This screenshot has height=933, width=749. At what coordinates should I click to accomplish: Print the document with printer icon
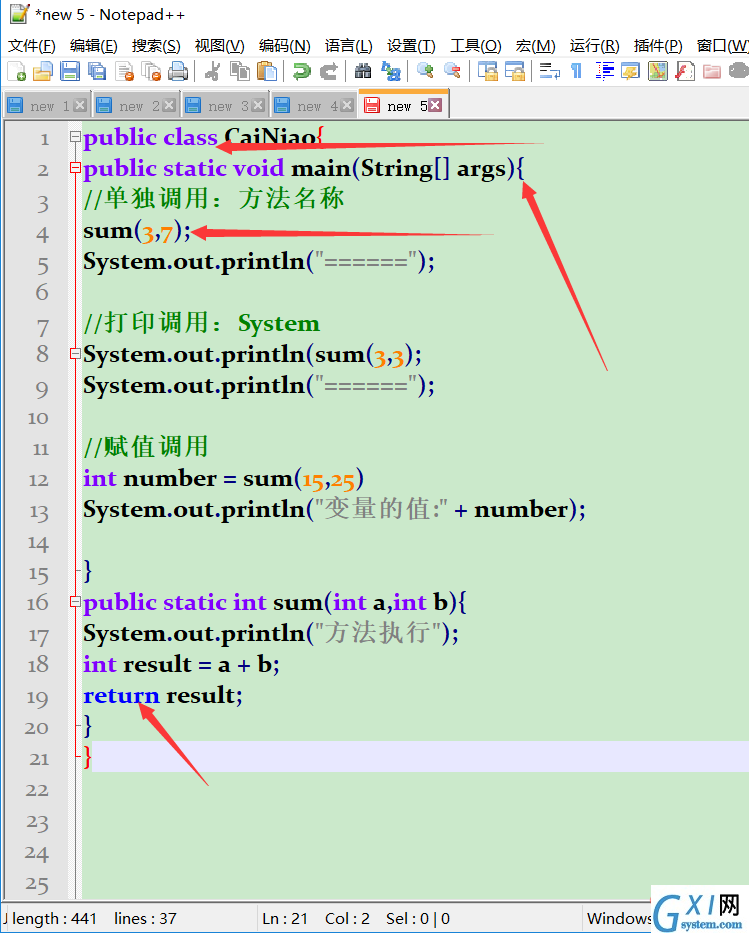click(x=178, y=71)
